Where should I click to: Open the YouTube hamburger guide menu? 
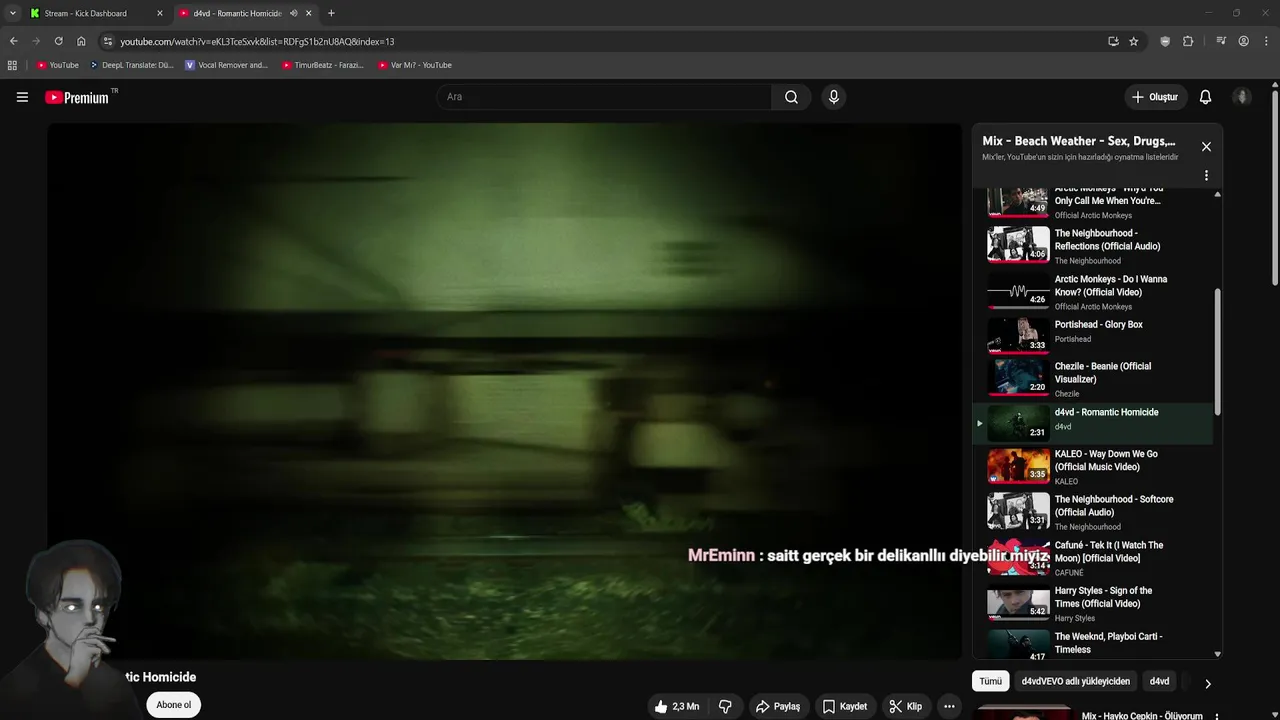pos(22,97)
